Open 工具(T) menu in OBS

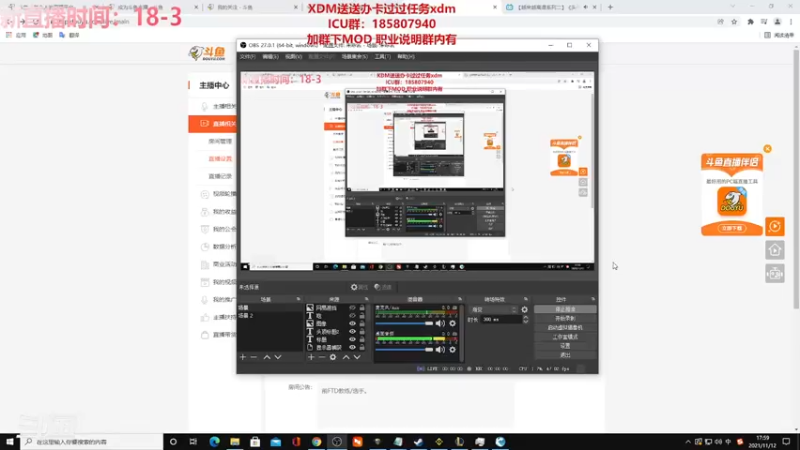382,57
